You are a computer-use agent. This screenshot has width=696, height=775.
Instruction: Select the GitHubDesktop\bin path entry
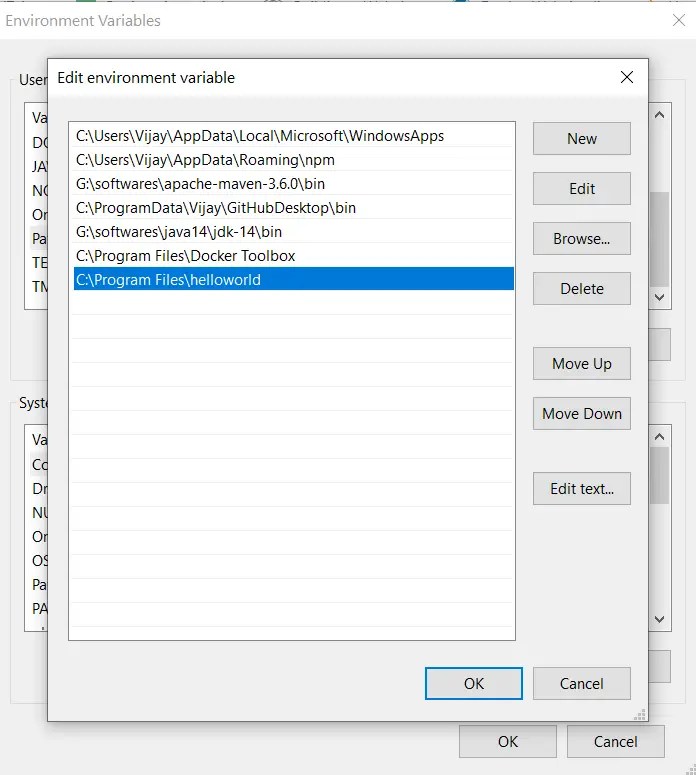pos(216,208)
